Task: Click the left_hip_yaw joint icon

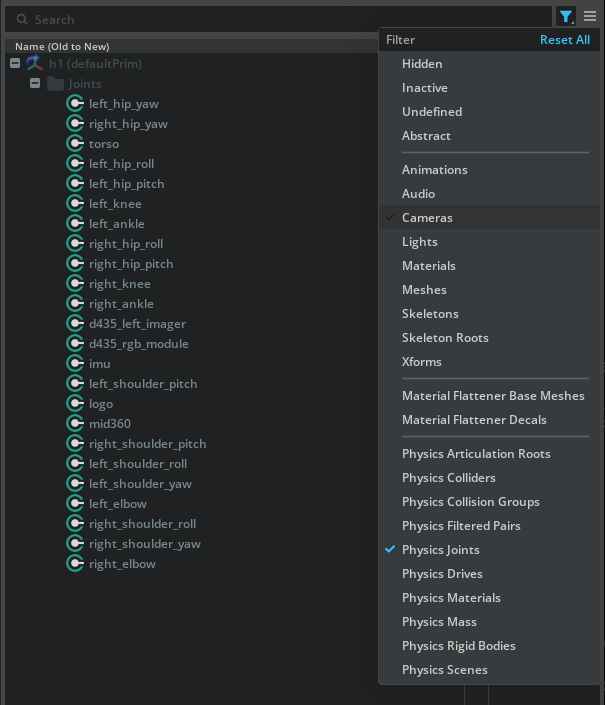Action: click(75, 104)
